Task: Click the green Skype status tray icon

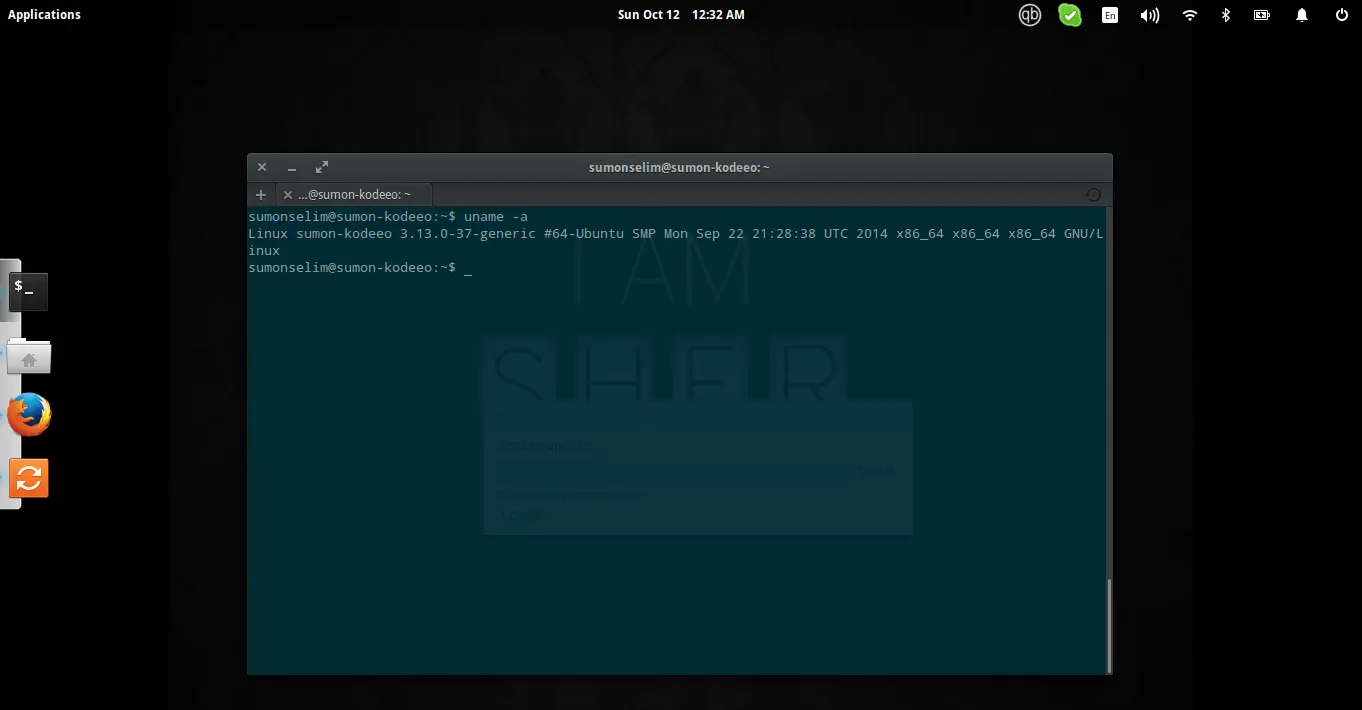Action: click(1070, 15)
